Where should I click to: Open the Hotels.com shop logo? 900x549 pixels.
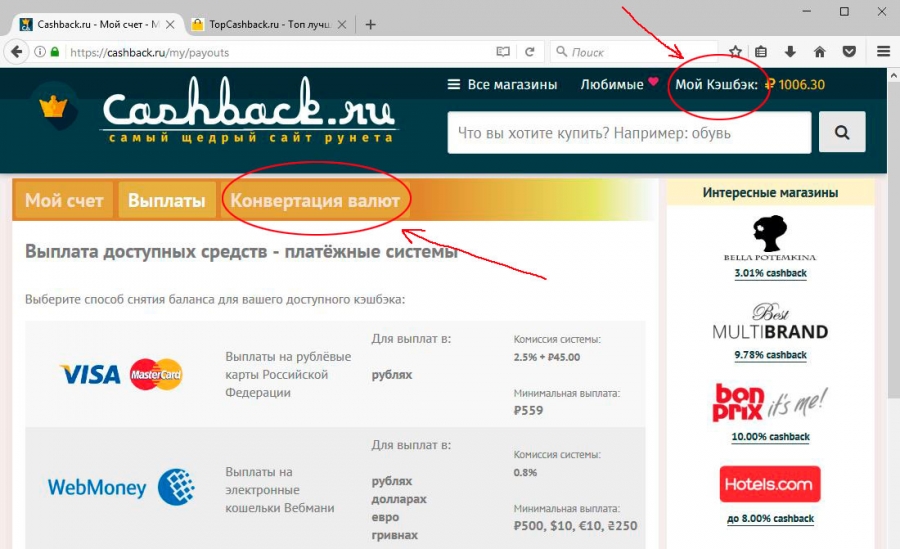point(770,484)
